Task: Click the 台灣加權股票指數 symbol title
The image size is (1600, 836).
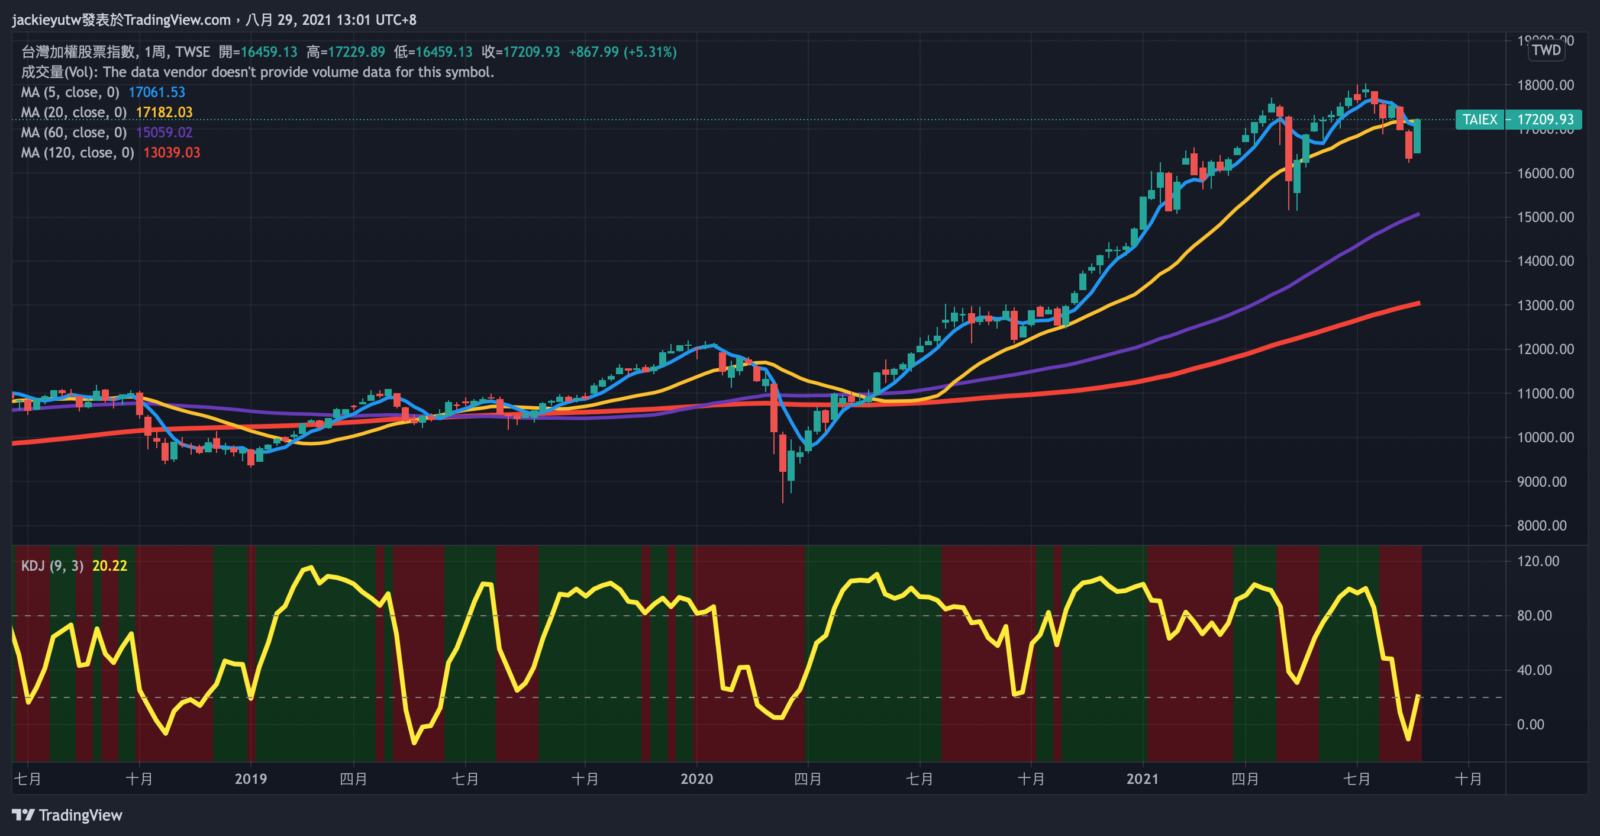Action: click(78, 52)
